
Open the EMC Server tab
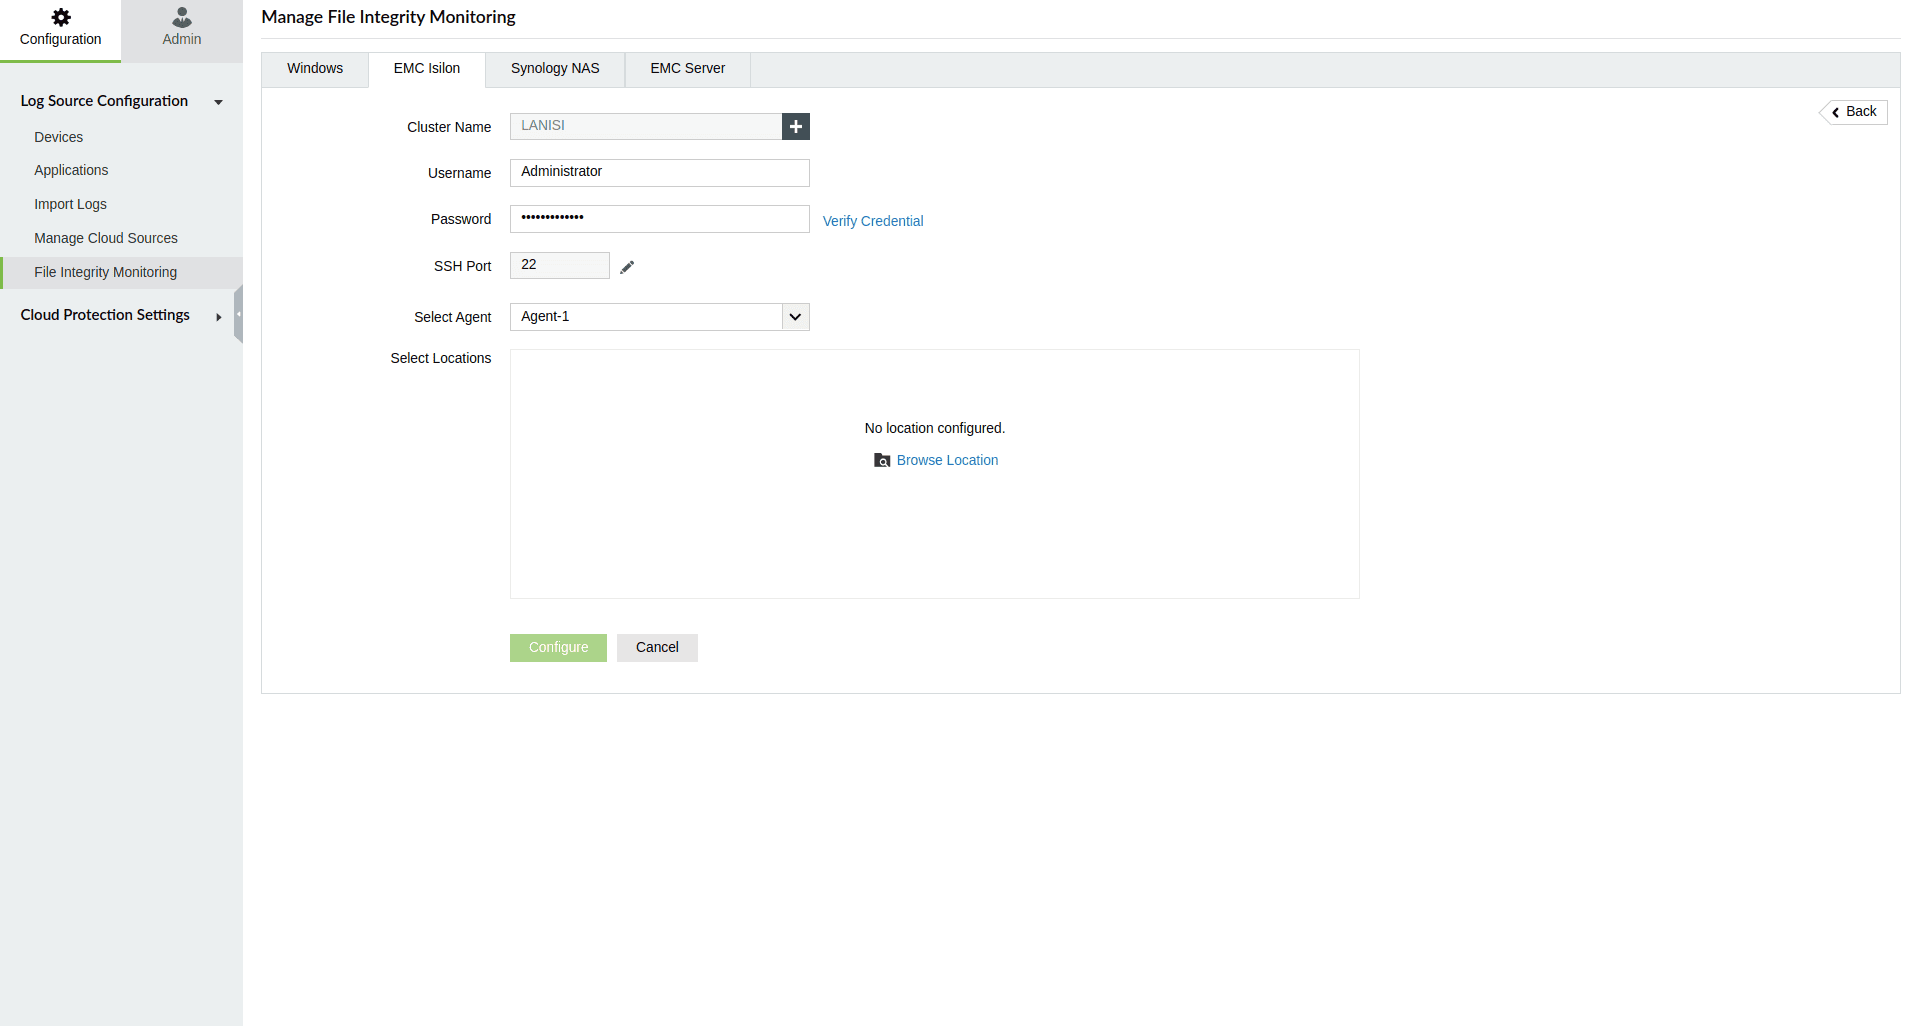point(687,68)
